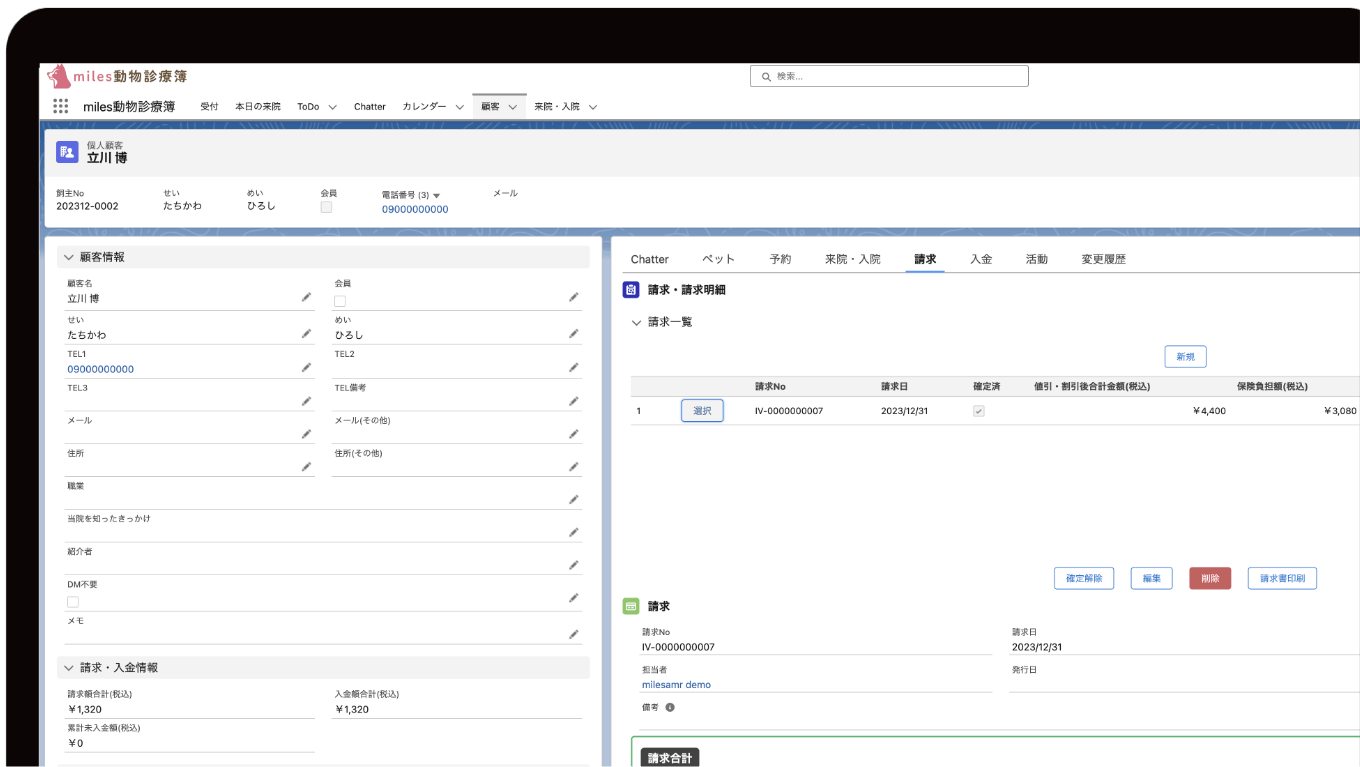Screen dimensions: 1360x767
Task: Click the 備考 info icon
Action: click(670, 707)
